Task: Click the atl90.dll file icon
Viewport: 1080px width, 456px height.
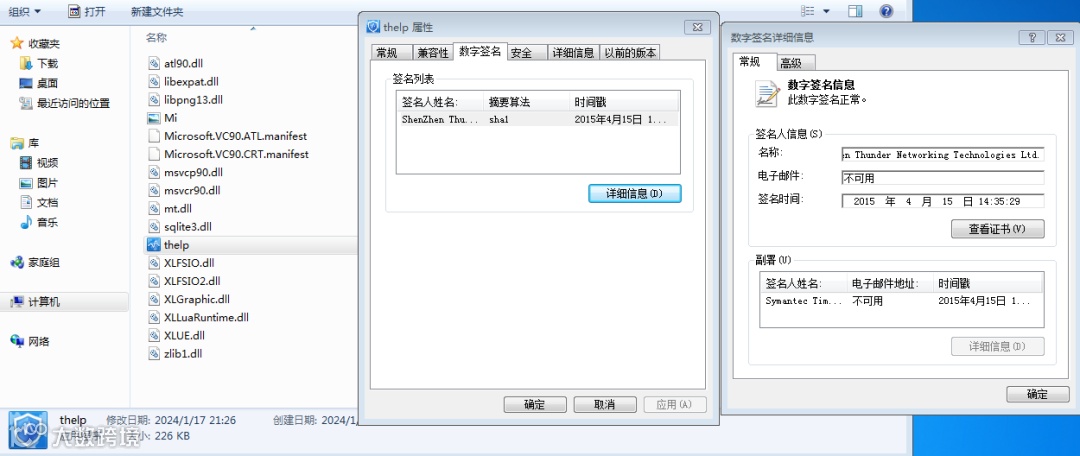Action: click(x=153, y=63)
